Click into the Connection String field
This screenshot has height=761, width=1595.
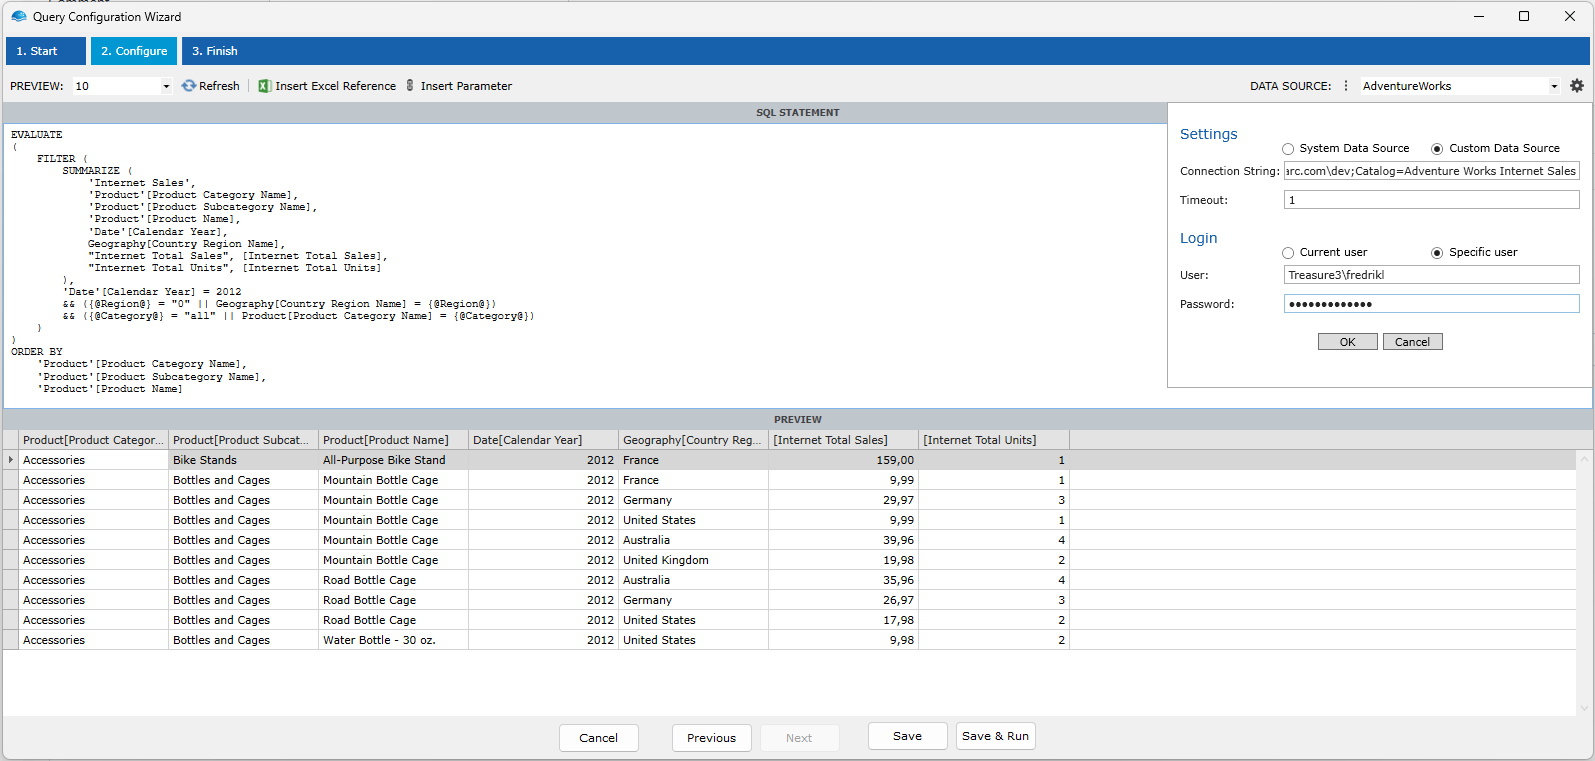[x=1431, y=171]
